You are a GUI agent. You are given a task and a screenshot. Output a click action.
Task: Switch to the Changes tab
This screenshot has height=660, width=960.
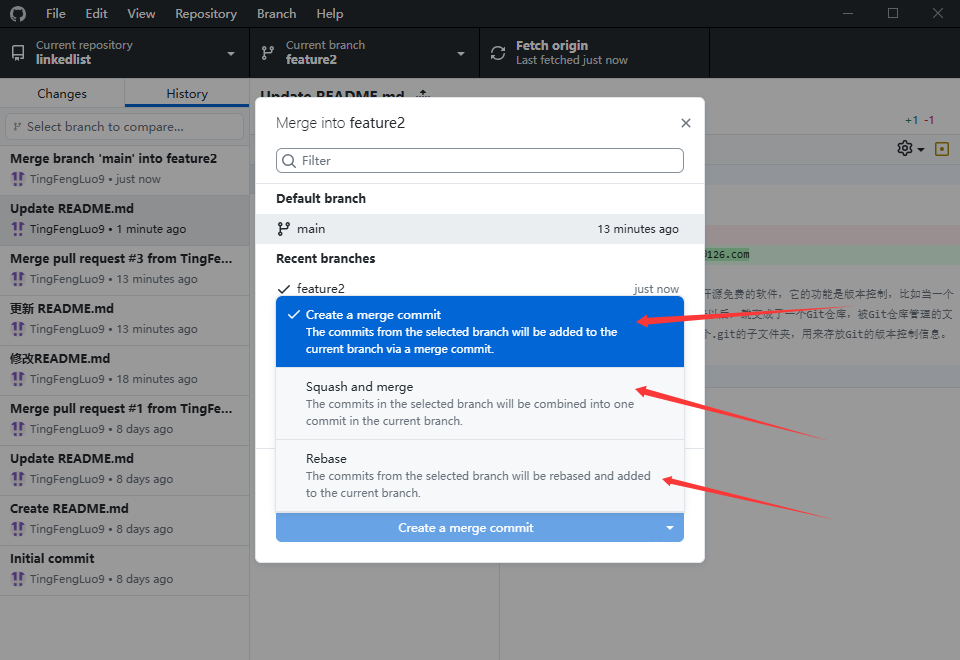pos(62,94)
